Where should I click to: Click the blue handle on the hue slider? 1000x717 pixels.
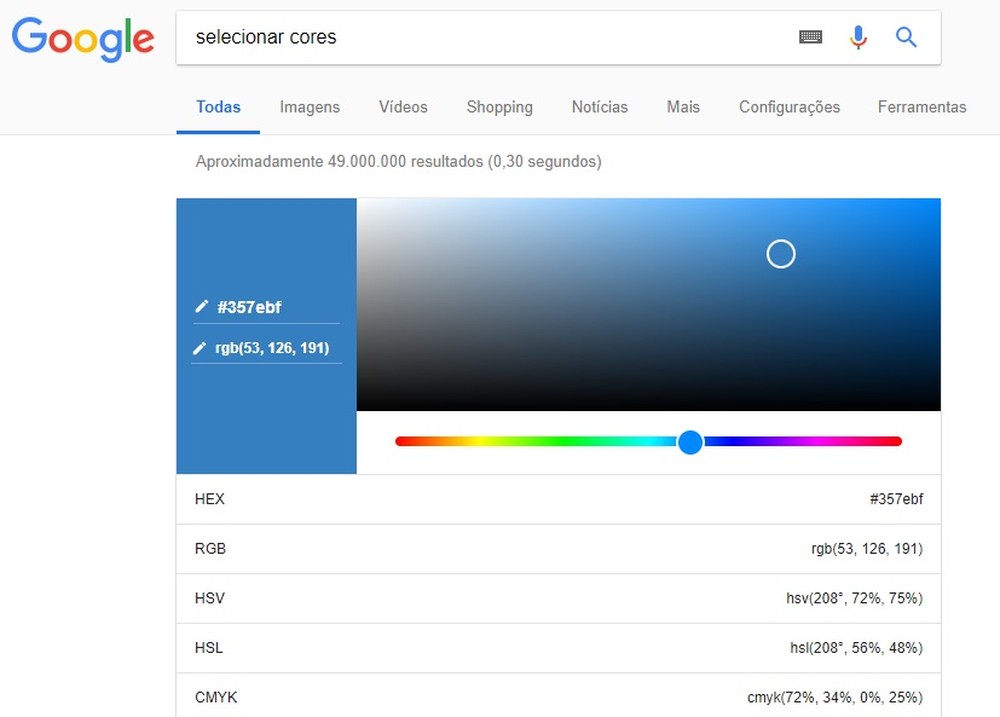[x=690, y=441]
